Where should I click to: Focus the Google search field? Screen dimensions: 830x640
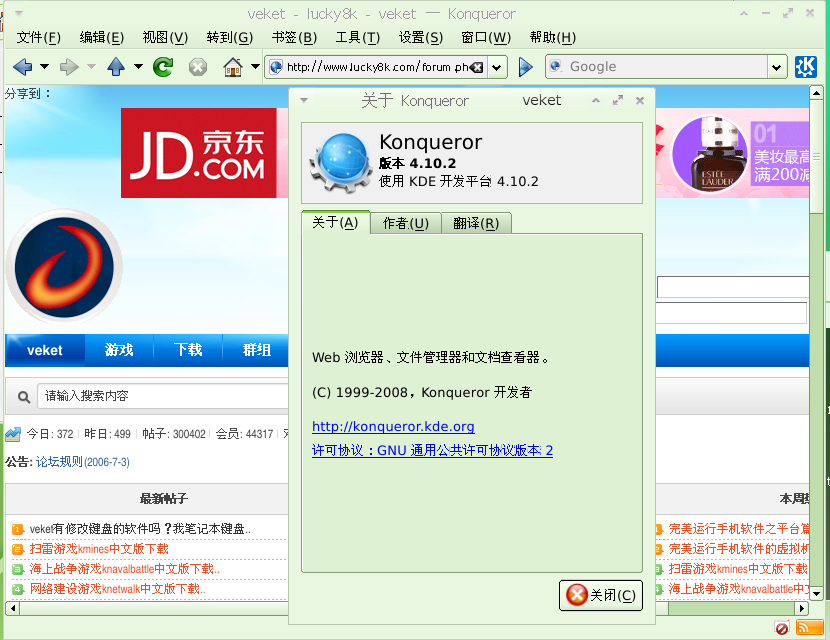point(664,67)
